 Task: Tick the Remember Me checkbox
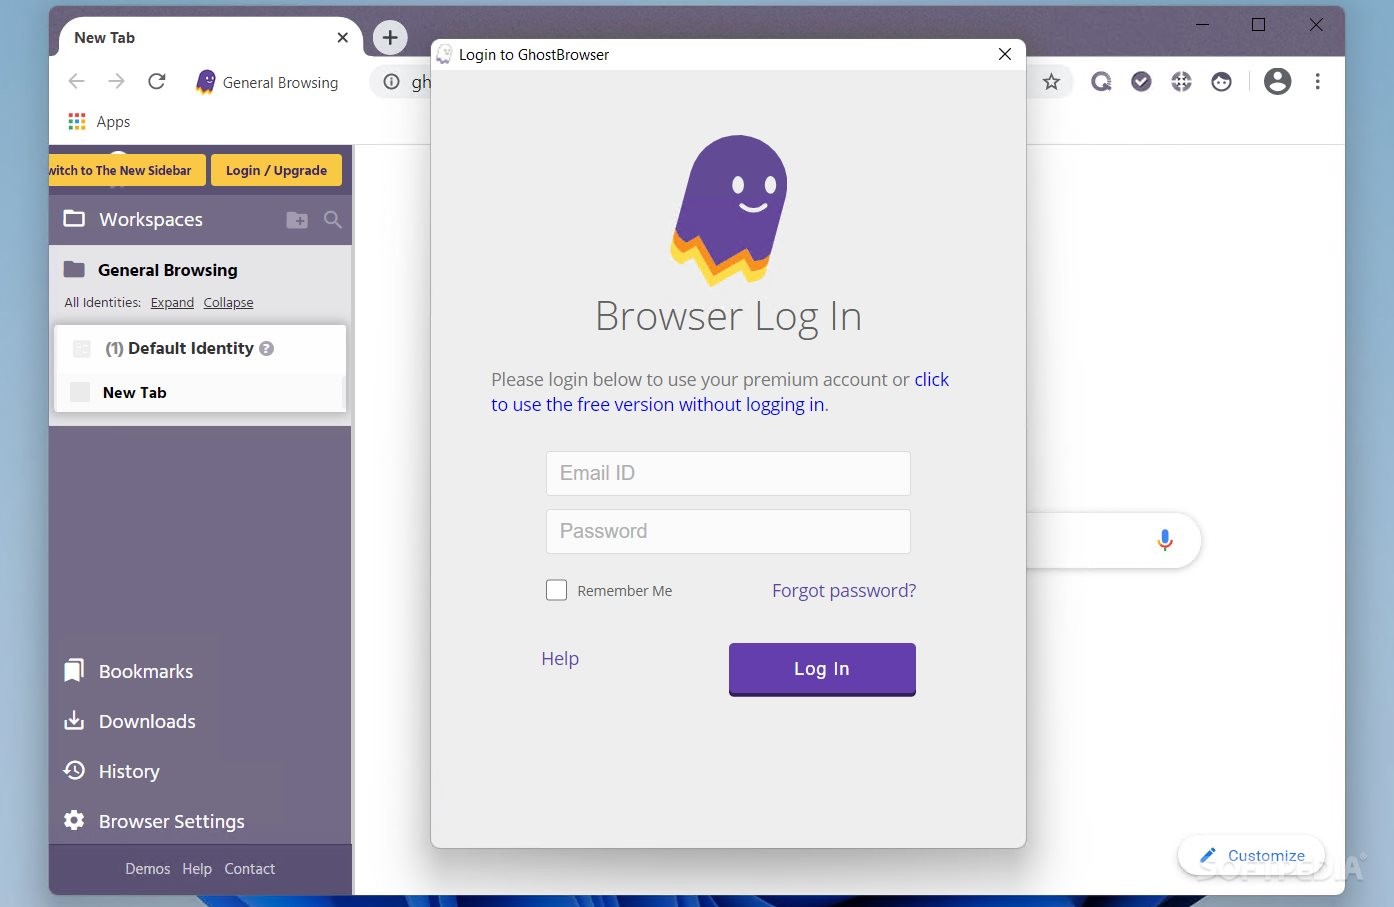557,590
